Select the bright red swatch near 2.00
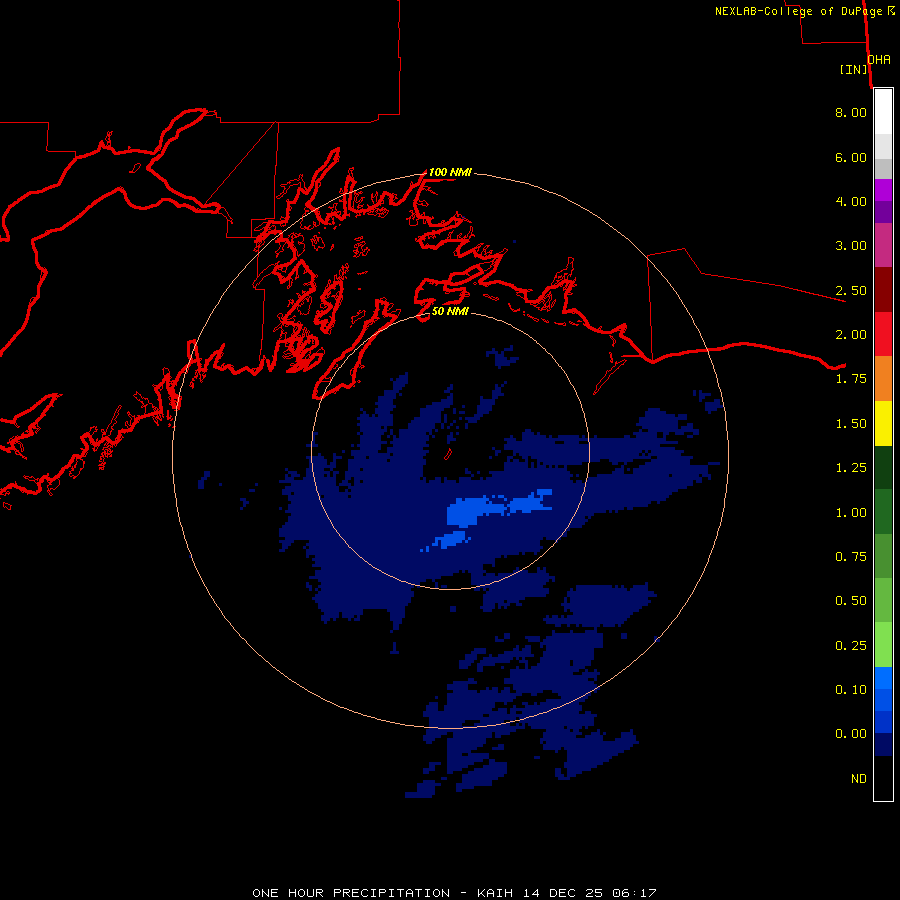Image resolution: width=900 pixels, height=900 pixels. click(x=883, y=334)
